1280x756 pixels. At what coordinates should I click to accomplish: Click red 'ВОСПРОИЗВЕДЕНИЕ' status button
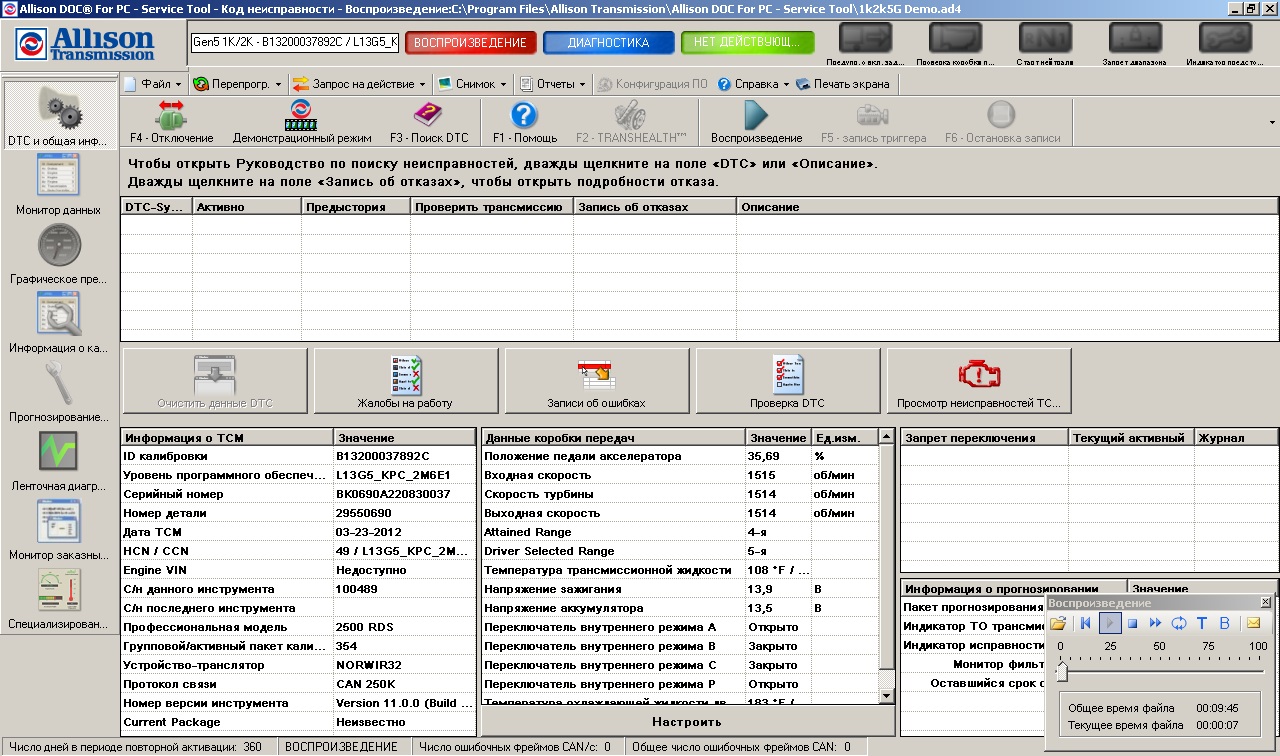pos(470,43)
